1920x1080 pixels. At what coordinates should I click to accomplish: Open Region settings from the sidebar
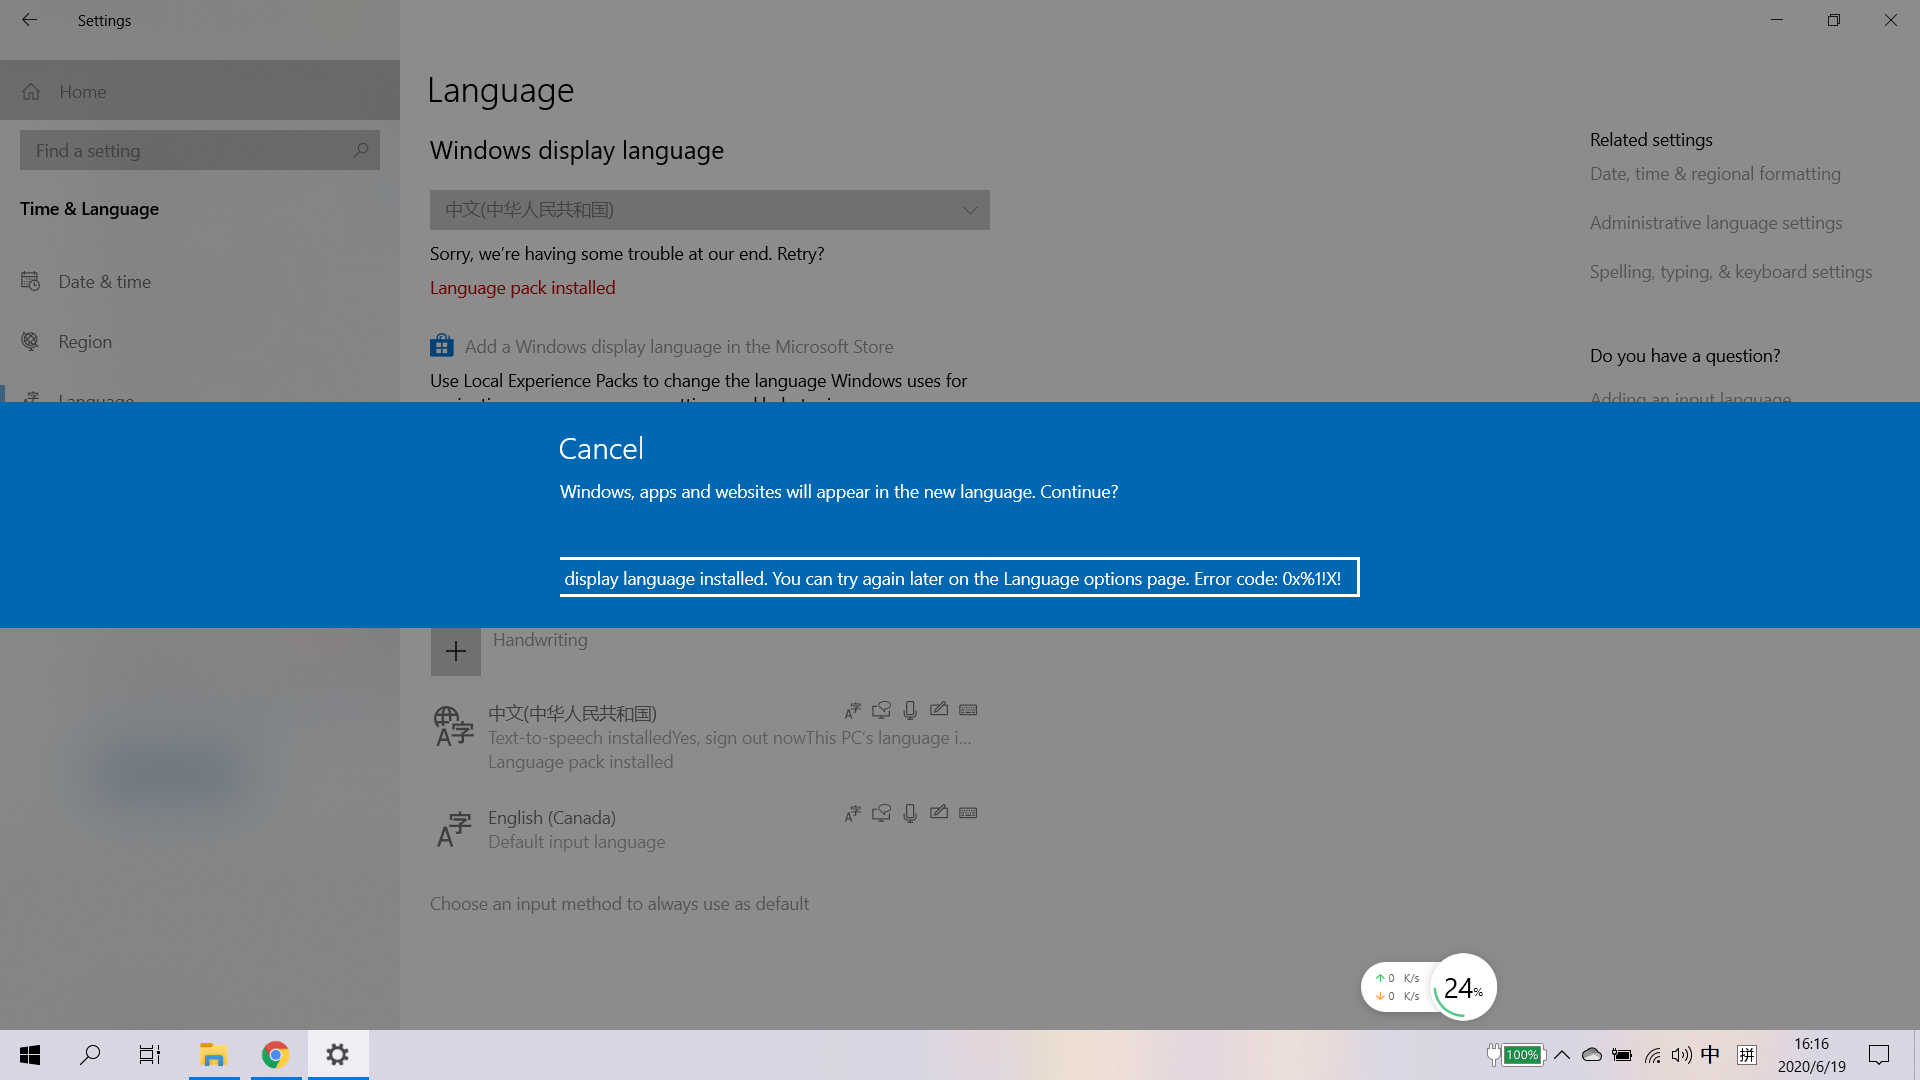click(85, 341)
